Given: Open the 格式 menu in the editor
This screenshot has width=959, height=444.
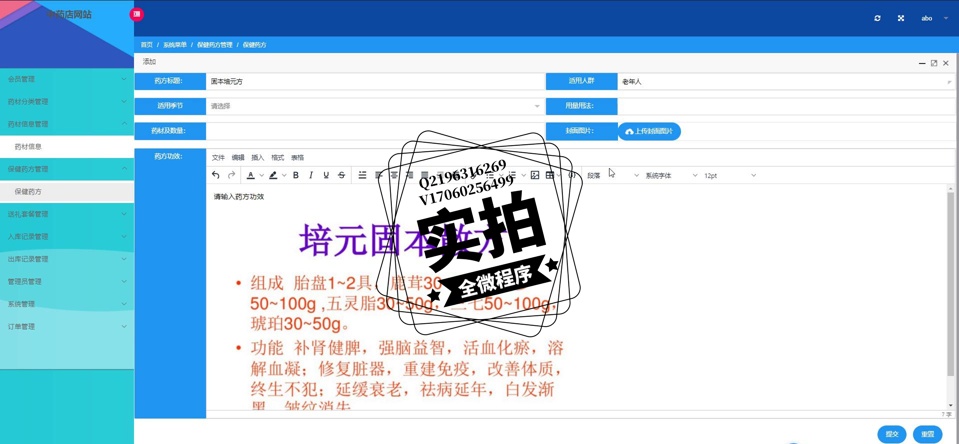Looking at the screenshot, I should pos(277,158).
